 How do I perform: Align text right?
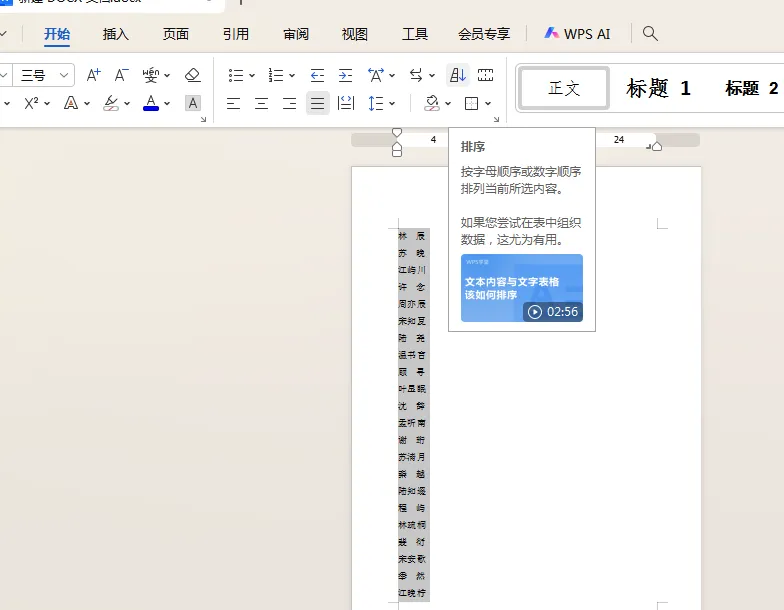(x=289, y=104)
